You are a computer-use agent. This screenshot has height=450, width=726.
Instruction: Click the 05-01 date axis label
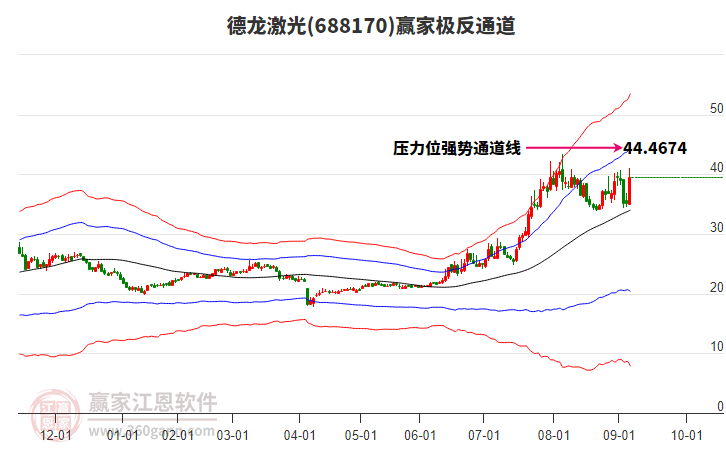tap(361, 436)
